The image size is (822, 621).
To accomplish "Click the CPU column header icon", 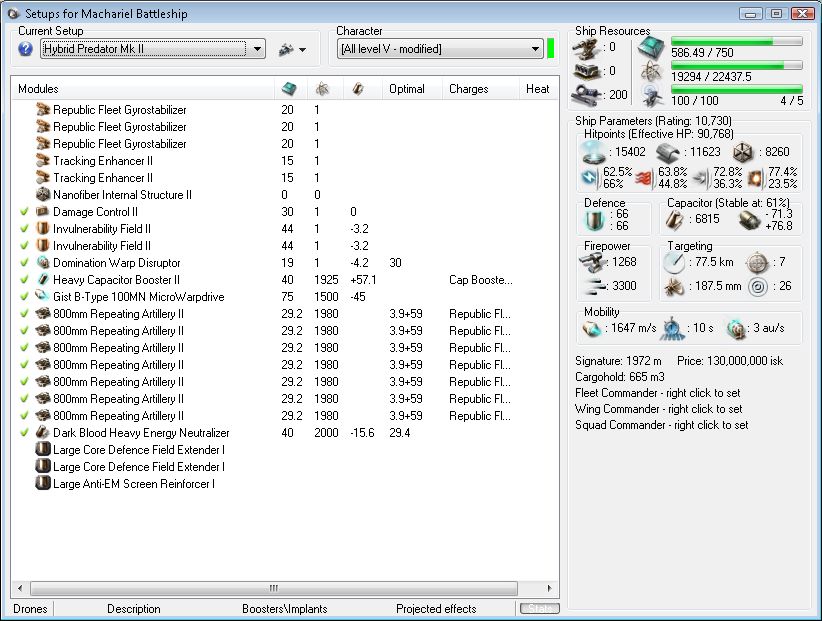I will (x=289, y=89).
